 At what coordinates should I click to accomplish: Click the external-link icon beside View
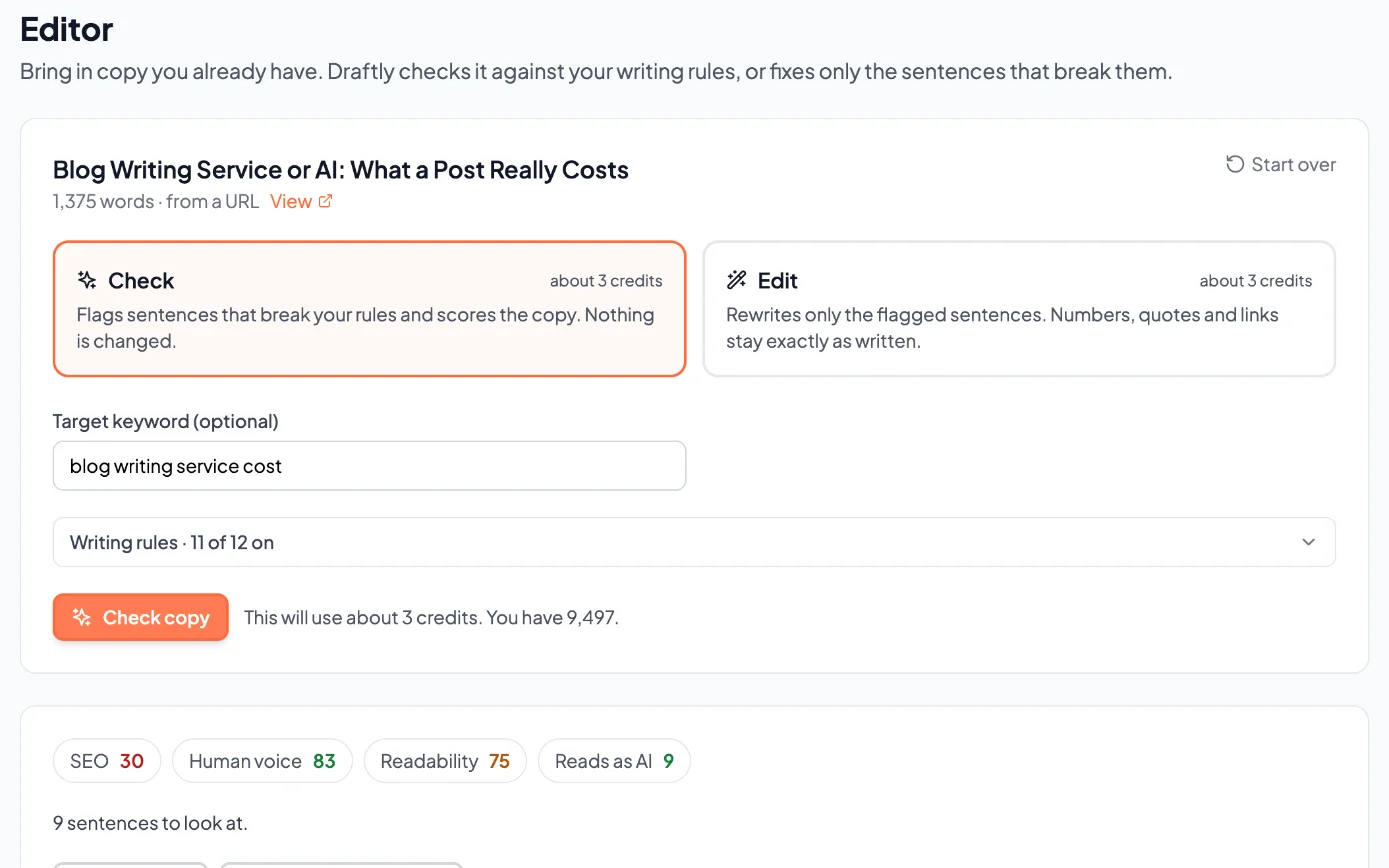coord(325,201)
